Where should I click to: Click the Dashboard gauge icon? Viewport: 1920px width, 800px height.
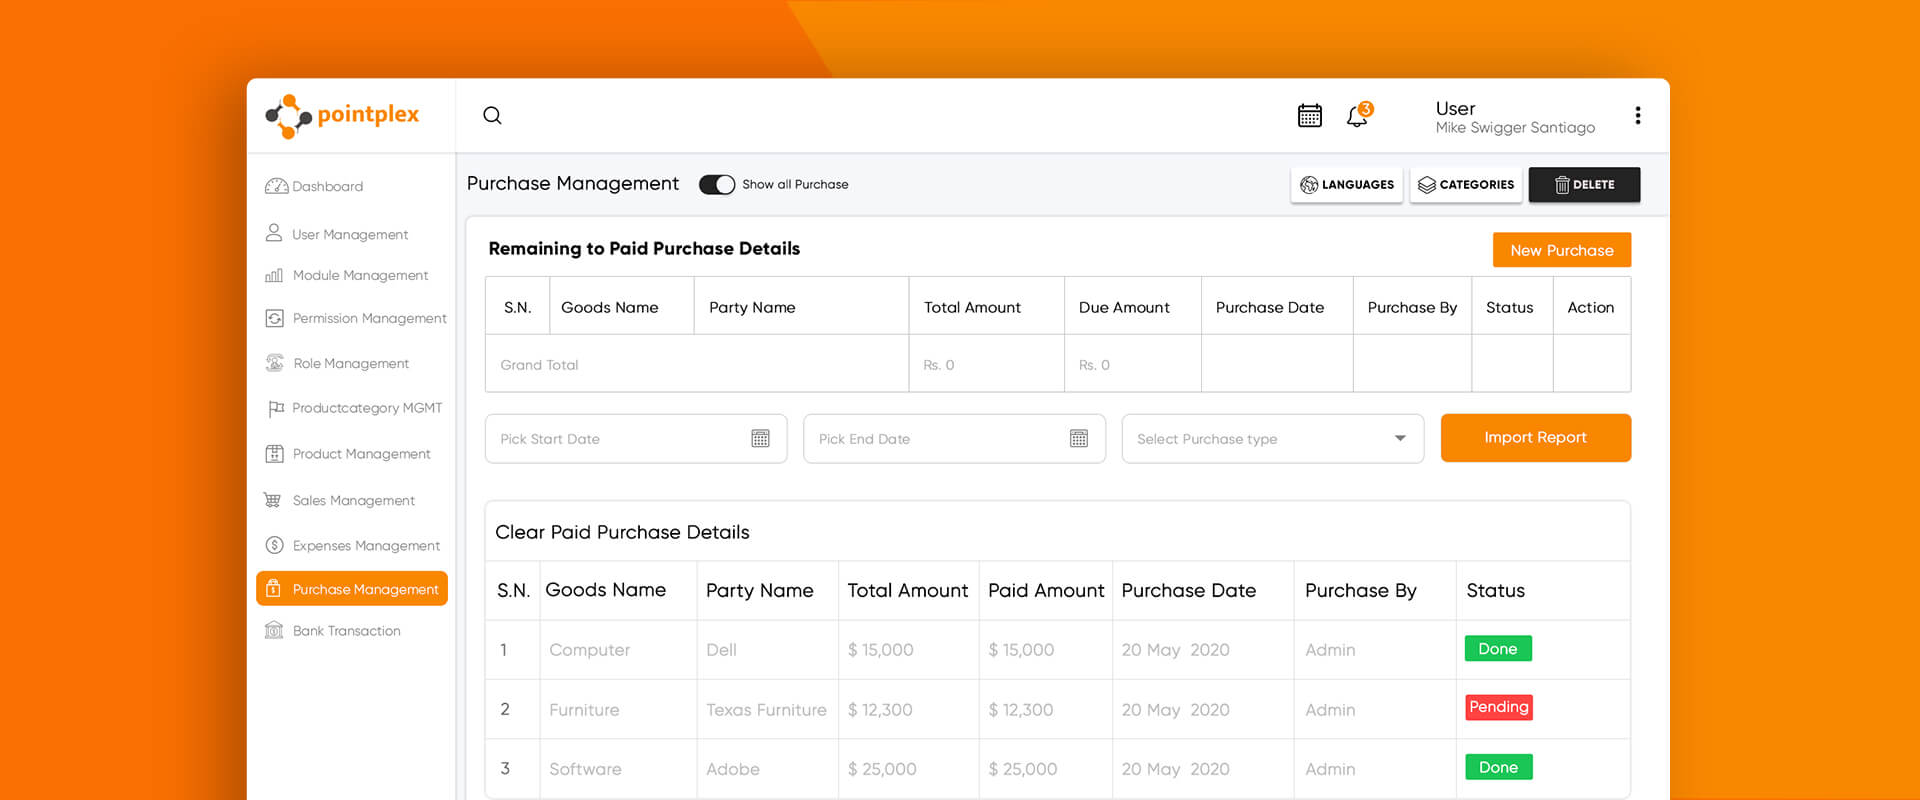click(x=276, y=186)
